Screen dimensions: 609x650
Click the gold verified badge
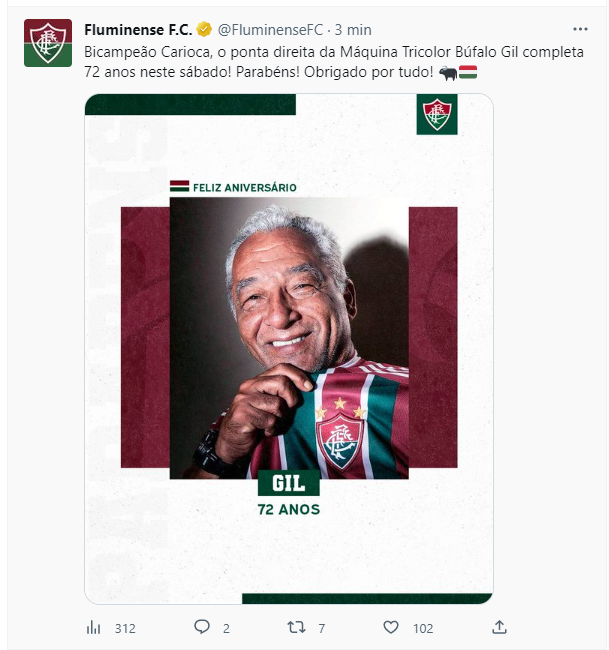(x=204, y=29)
